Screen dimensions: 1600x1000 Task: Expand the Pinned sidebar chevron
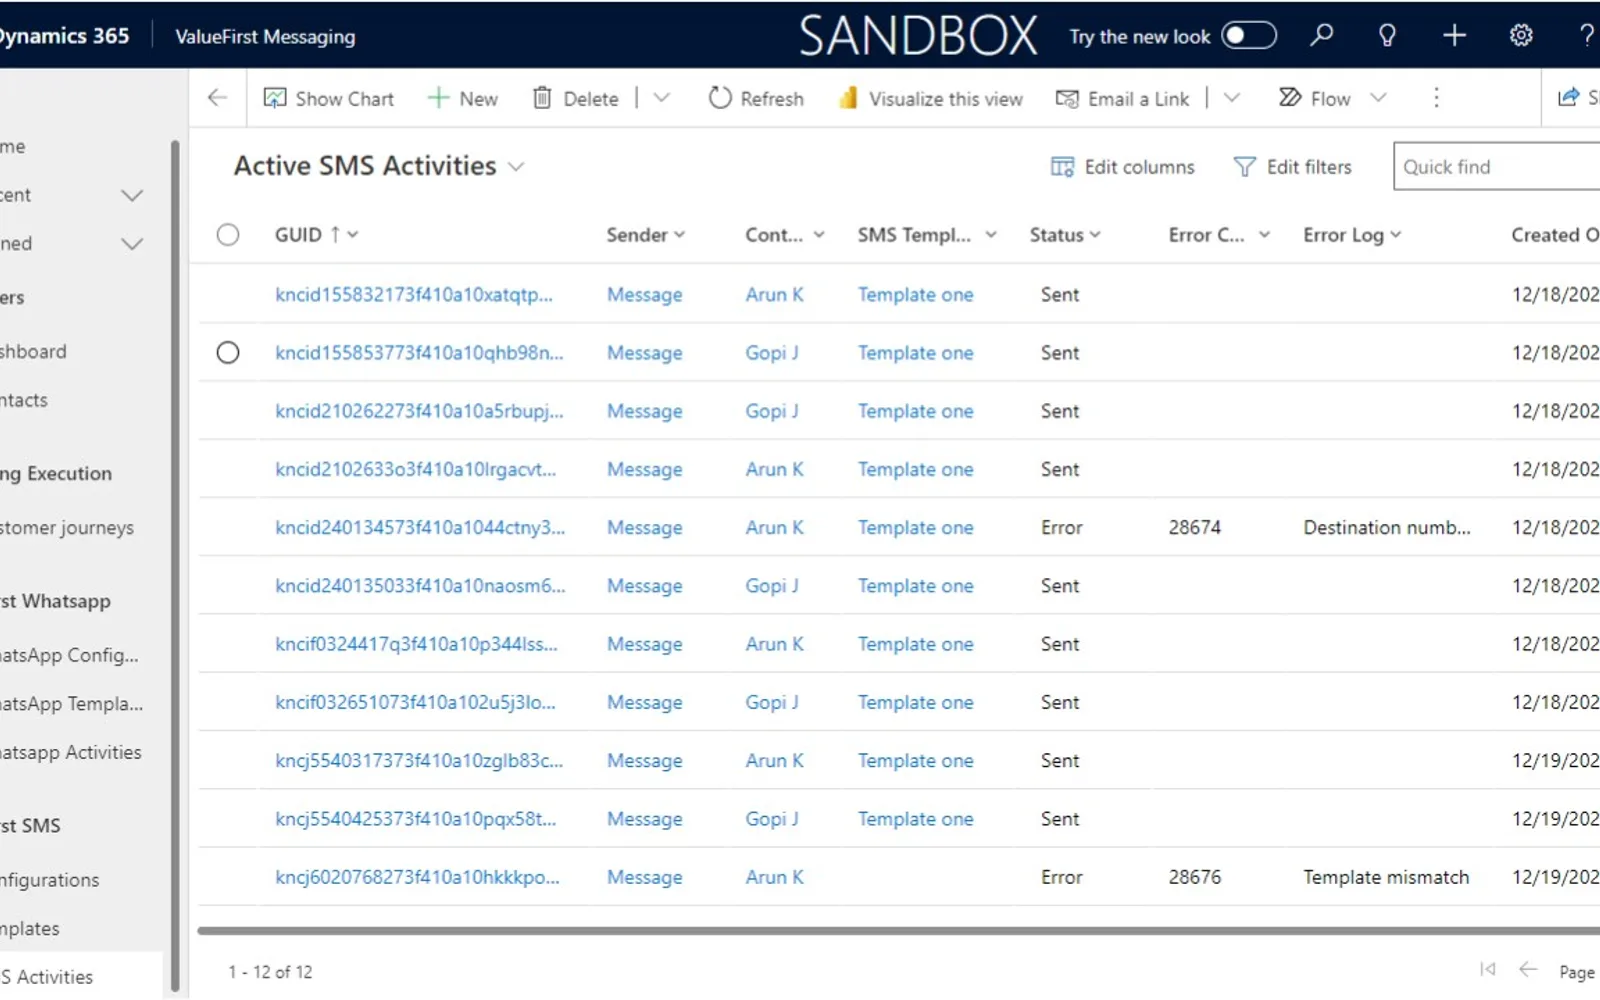(x=132, y=244)
